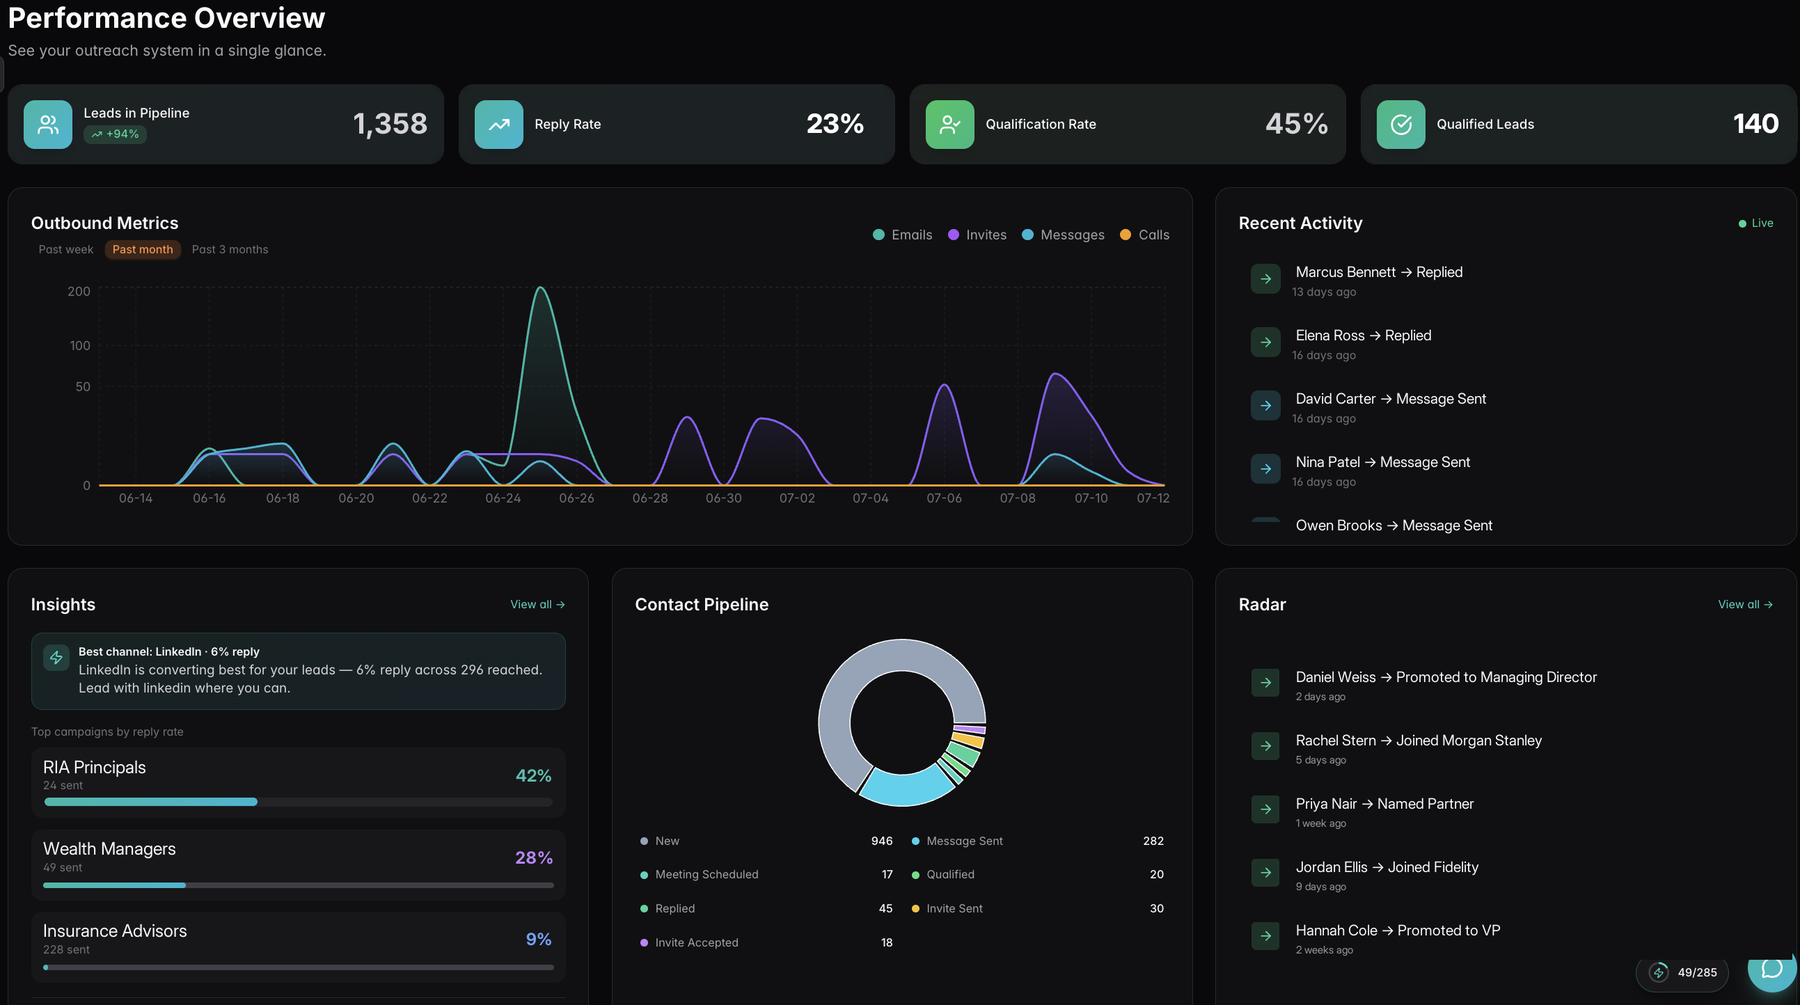Click the Qualified Leads checkmark circle icon

click(x=1401, y=124)
